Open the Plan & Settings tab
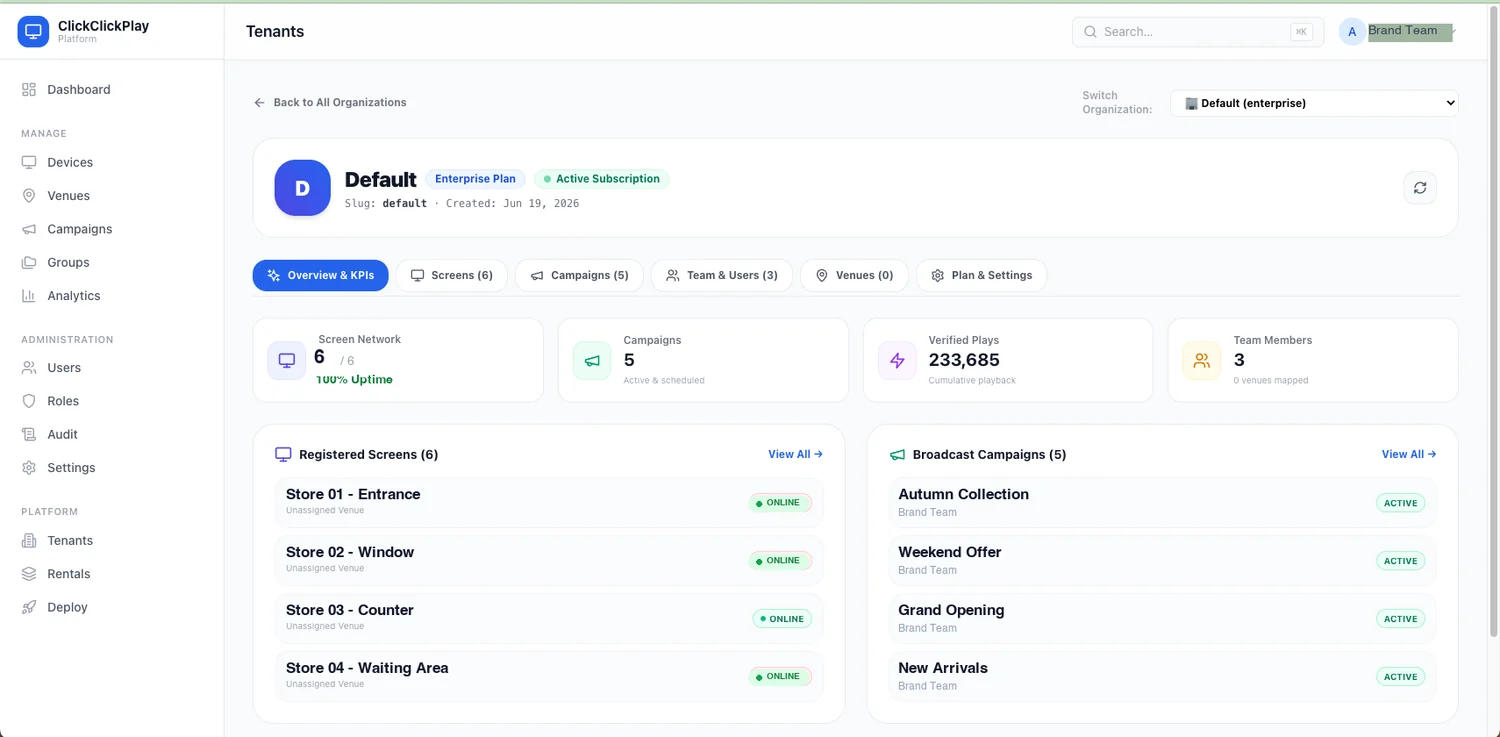 click(x=981, y=275)
